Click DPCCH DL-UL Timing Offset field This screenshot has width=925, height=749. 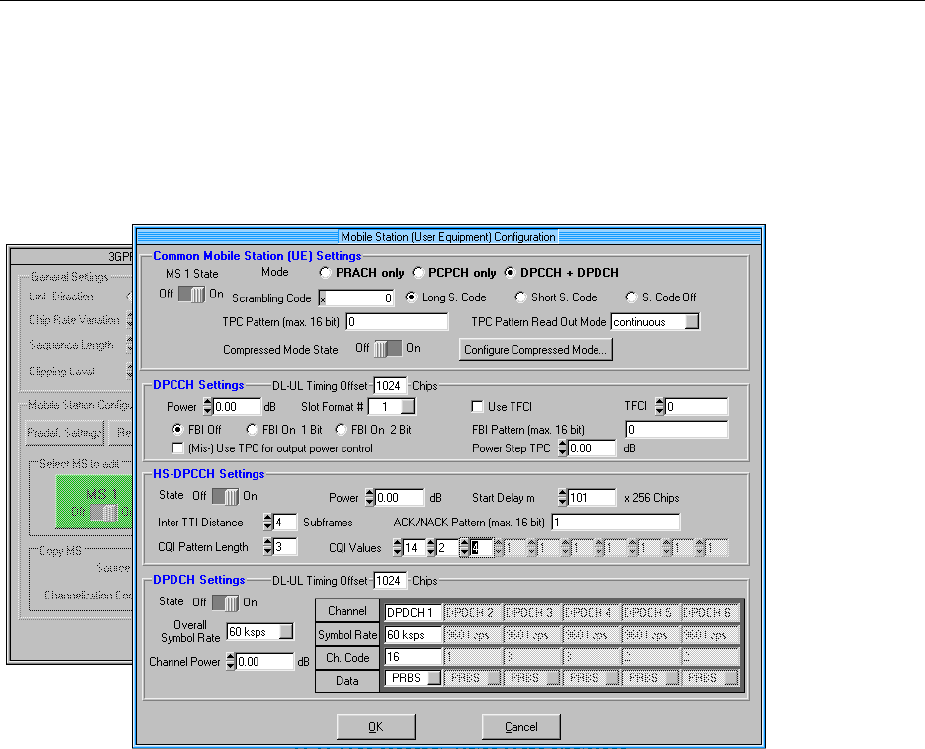click(390, 386)
